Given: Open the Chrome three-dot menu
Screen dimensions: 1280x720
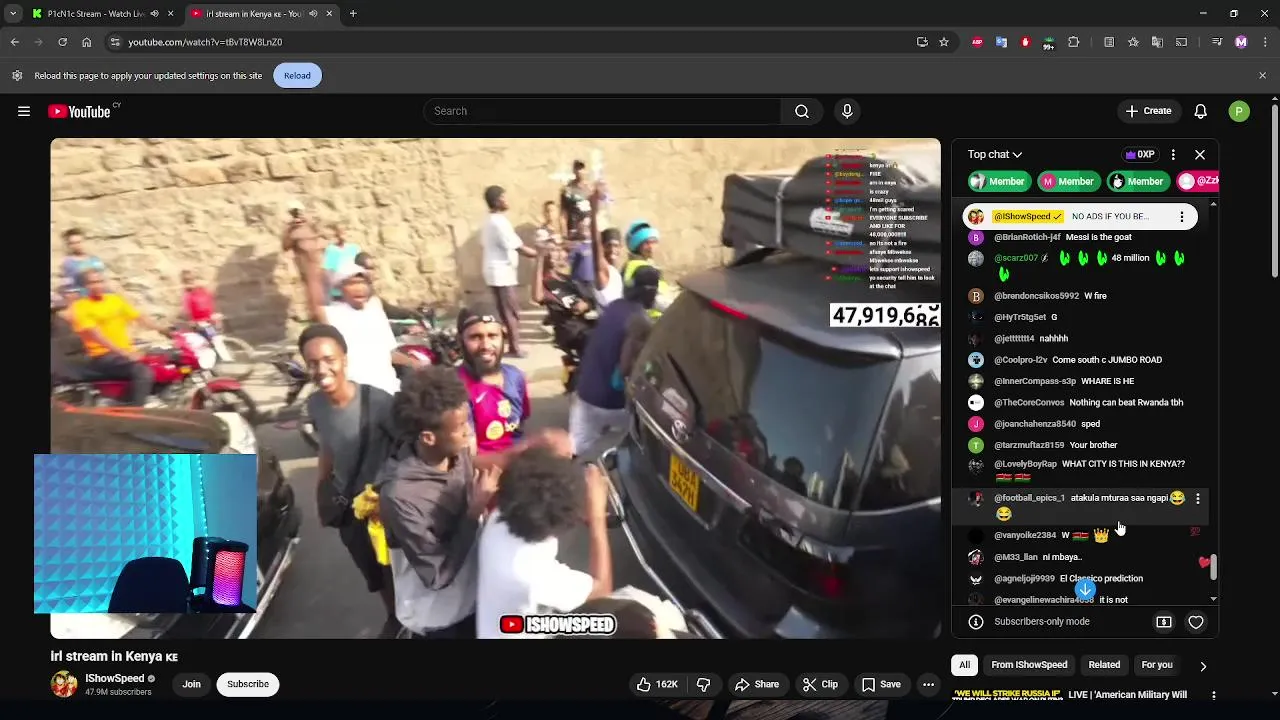Looking at the screenshot, I should tap(1263, 42).
